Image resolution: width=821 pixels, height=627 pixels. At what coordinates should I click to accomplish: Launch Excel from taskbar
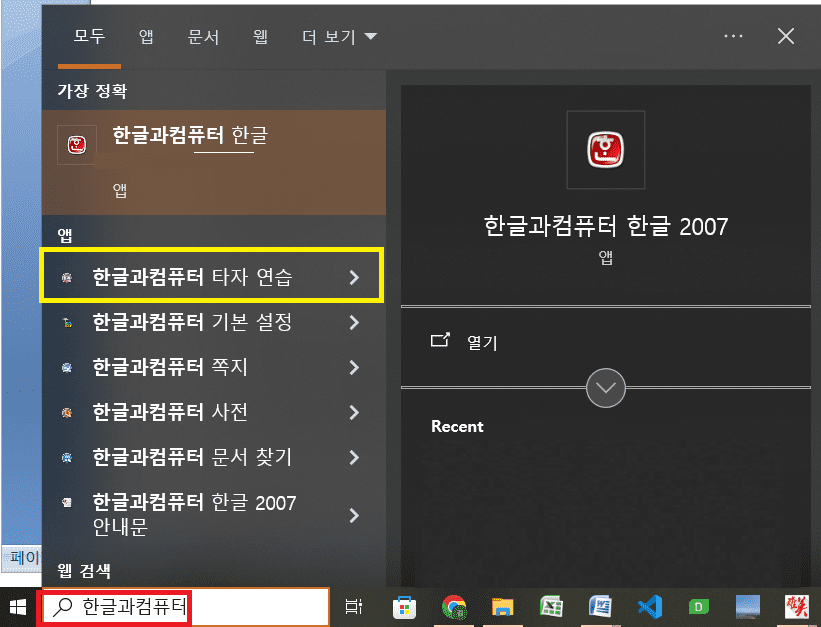tap(551, 607)
